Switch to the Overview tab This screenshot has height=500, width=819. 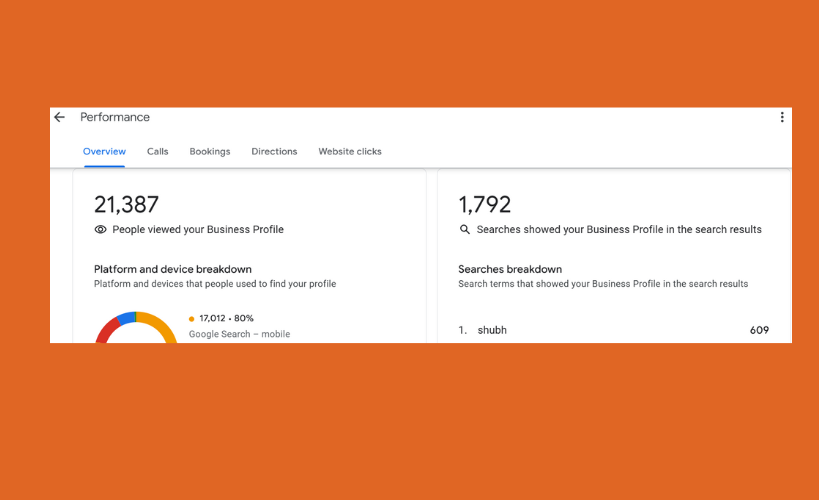(x=104, y=152)
